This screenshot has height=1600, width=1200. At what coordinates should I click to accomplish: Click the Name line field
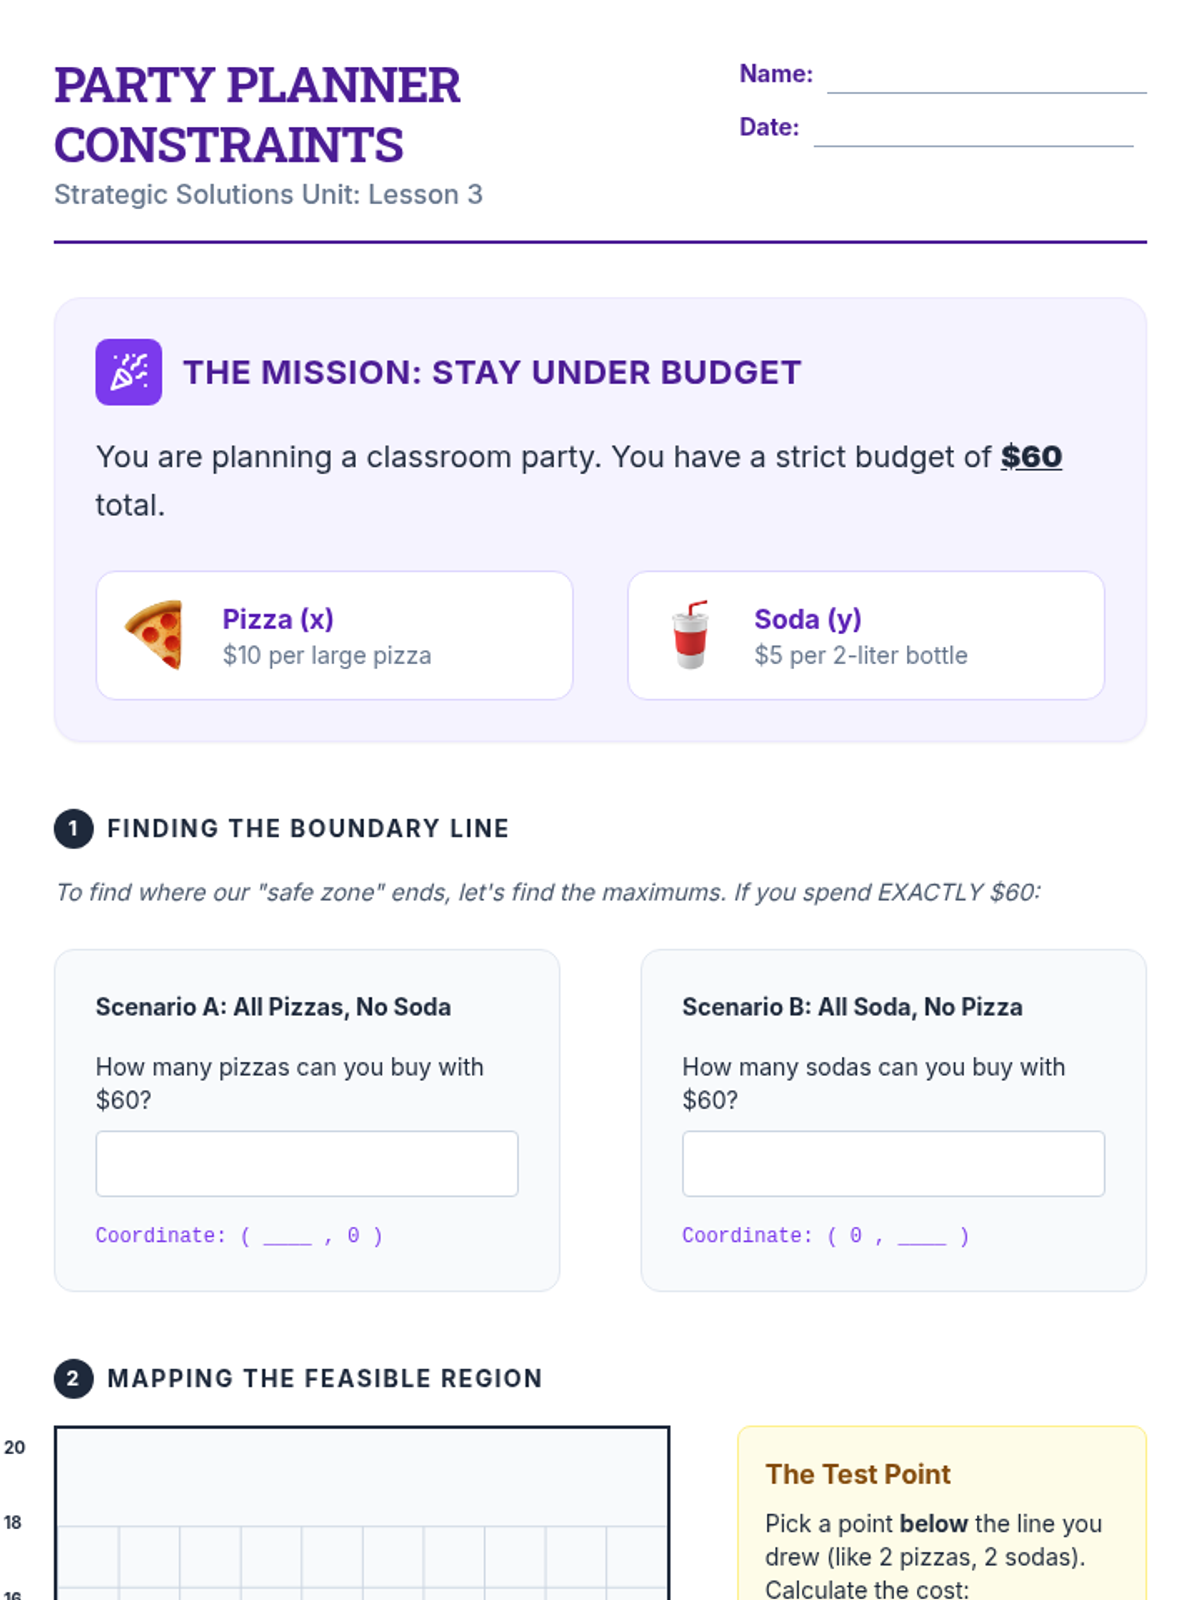(x=986, y=77)
